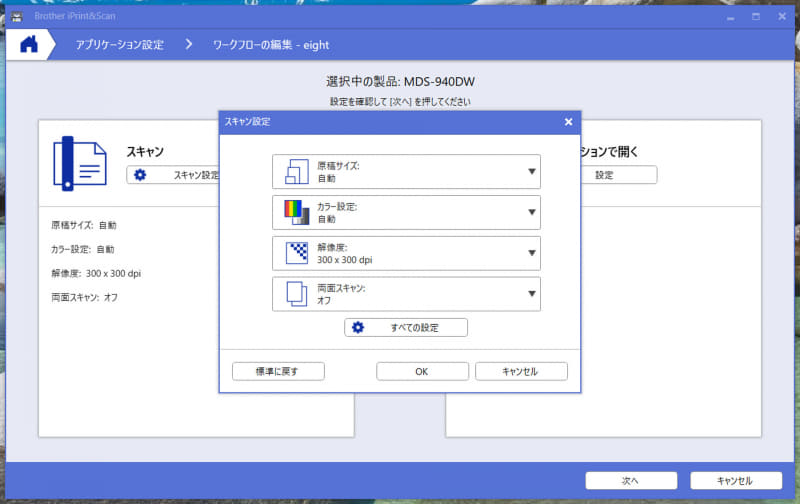Click the scanner document icon in main window
This screenshot has height=504, width=800.
80,163
